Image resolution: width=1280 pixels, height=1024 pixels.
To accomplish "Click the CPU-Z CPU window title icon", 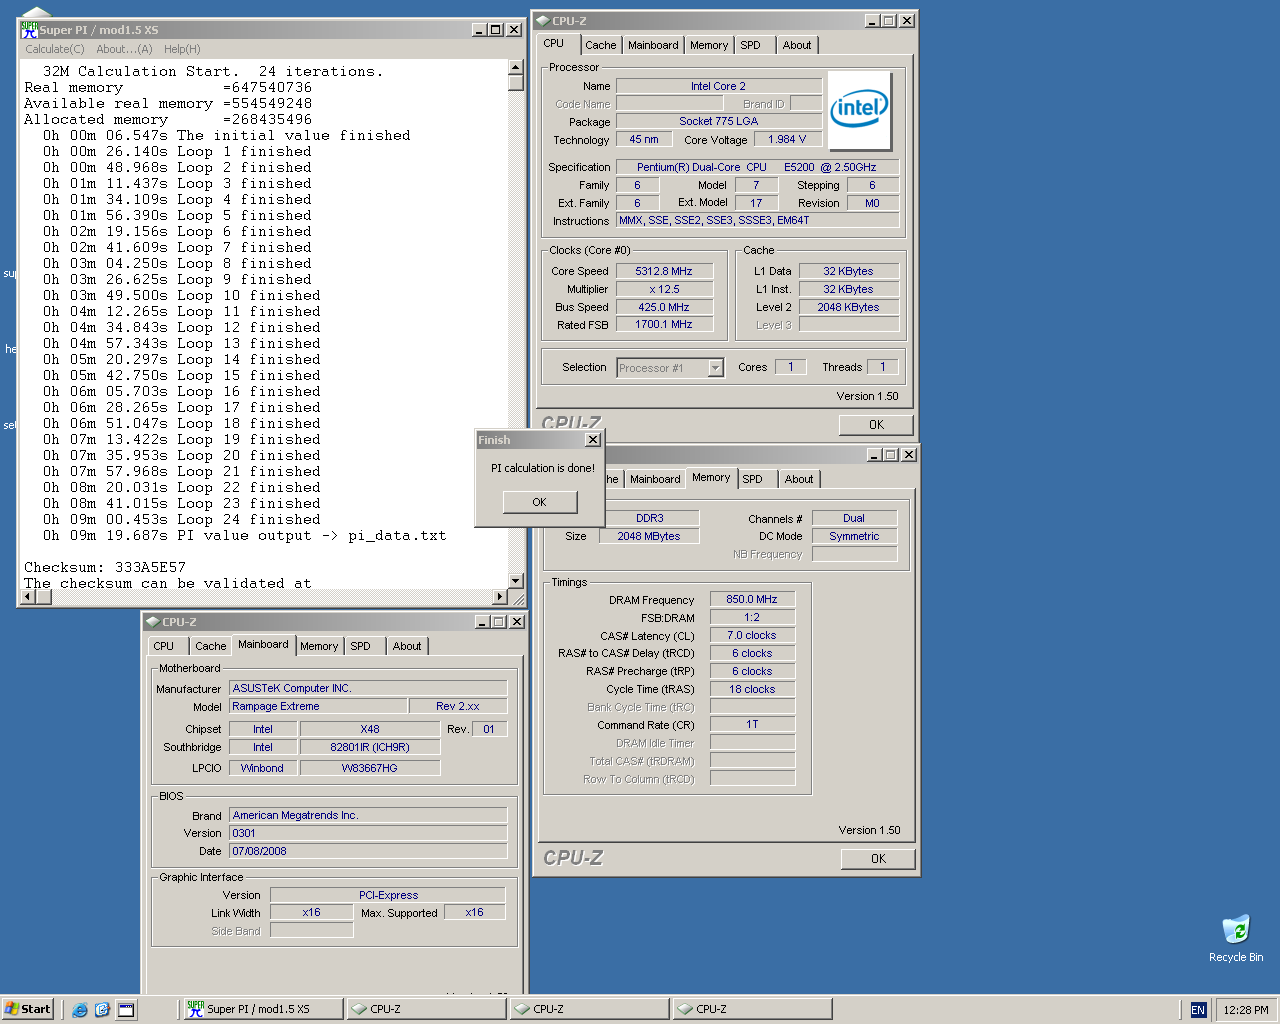I will point(543,20).
